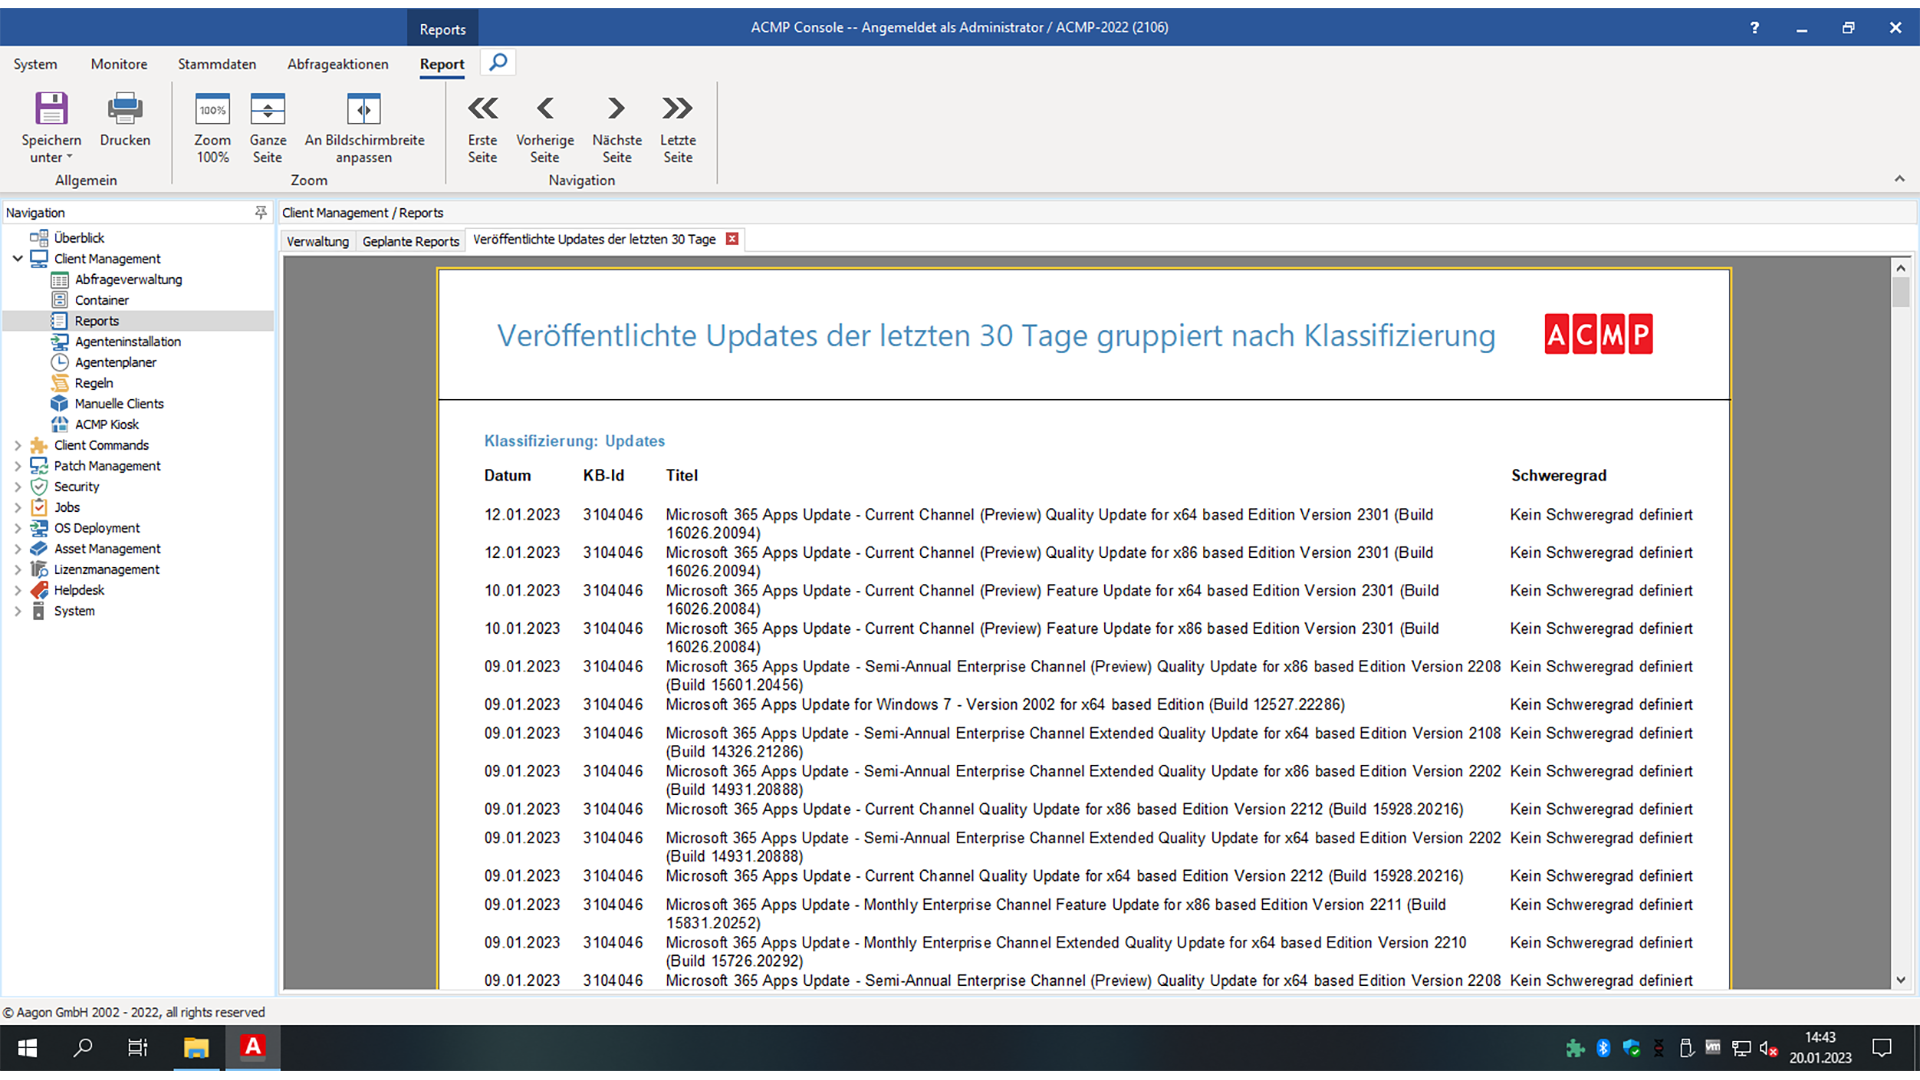Open Agentenplaner in the tree
Viewport: 1920px width, 1080px height.
115,362
